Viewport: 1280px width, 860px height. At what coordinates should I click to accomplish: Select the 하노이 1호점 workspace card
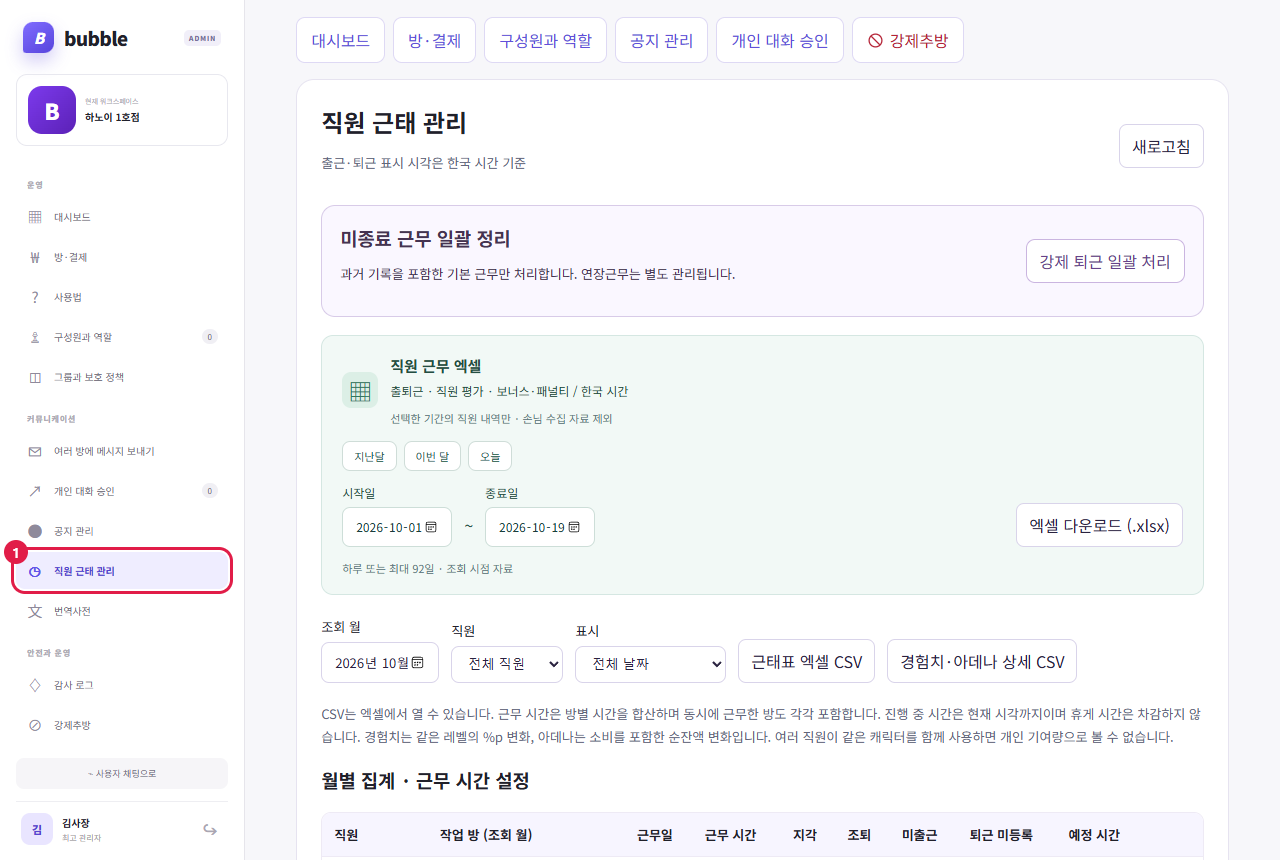tap(122, 110)
